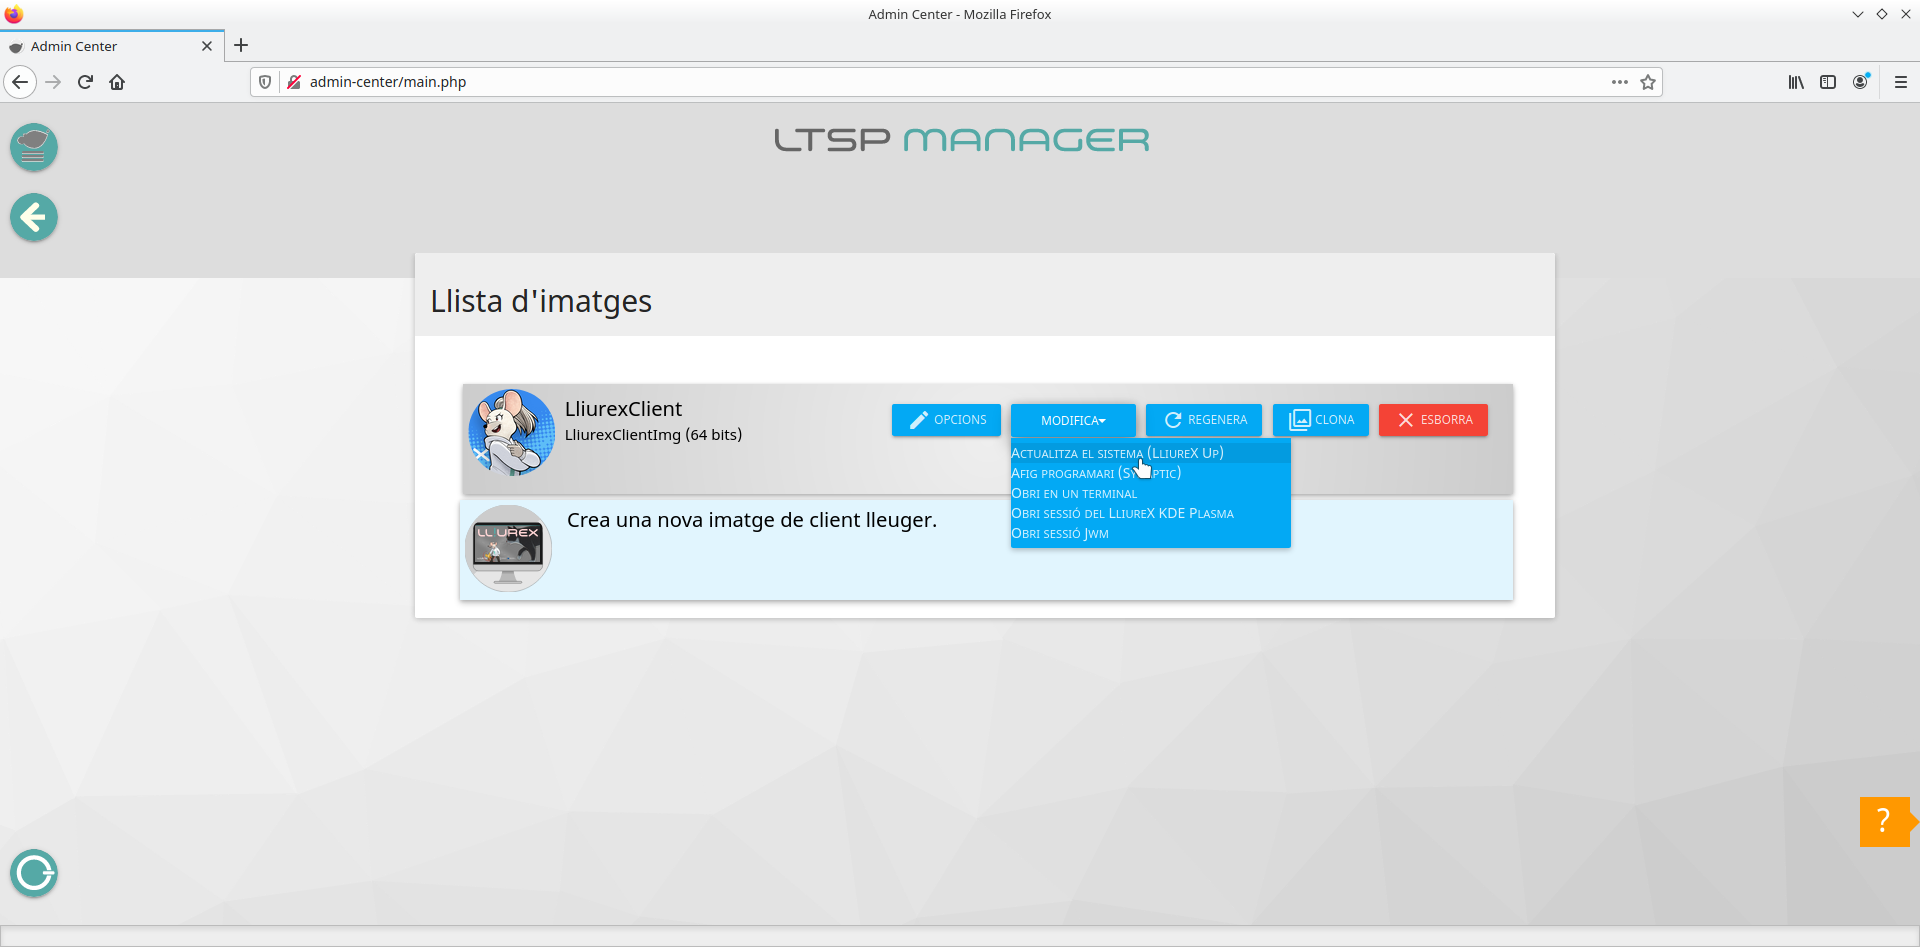Select Obri sessió del LliureX KDE Plasma

tap(1122, 513)
